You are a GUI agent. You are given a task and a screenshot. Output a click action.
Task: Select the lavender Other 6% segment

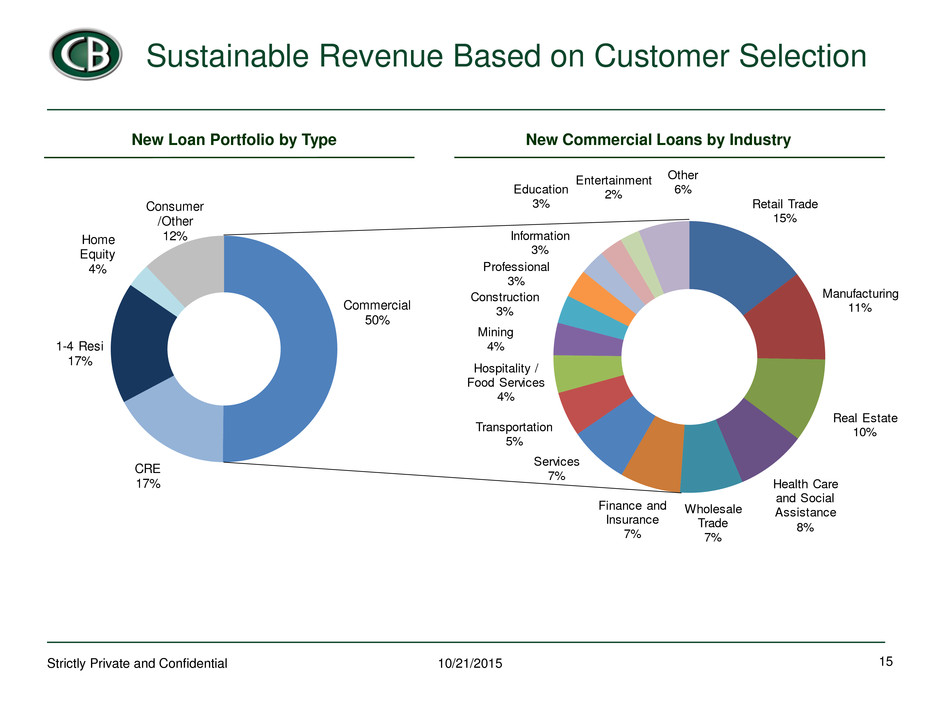tap(667, 255)
